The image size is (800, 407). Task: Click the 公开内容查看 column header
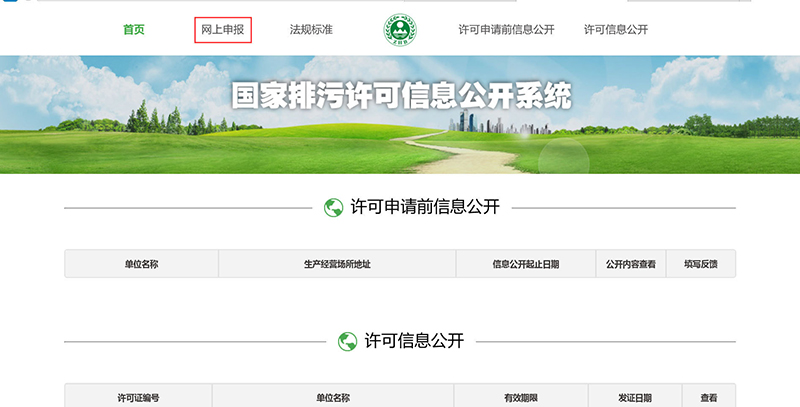tap(631, 264)
